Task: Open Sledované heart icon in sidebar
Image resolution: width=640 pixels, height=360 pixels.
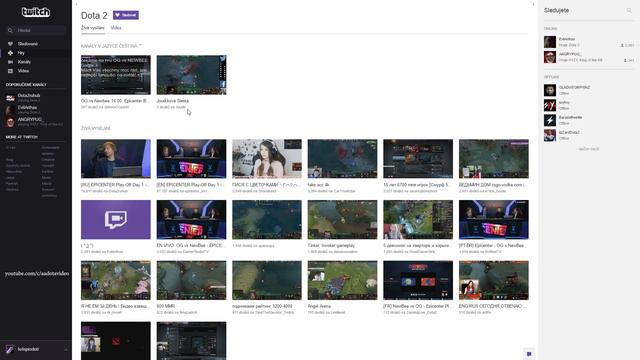Action: (10, 44)
